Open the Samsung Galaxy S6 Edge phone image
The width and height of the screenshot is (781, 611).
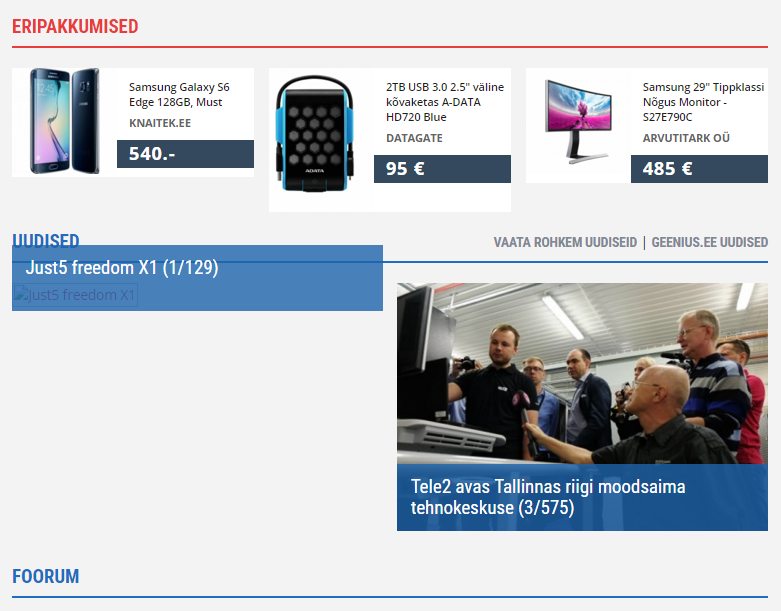[65, 122]
